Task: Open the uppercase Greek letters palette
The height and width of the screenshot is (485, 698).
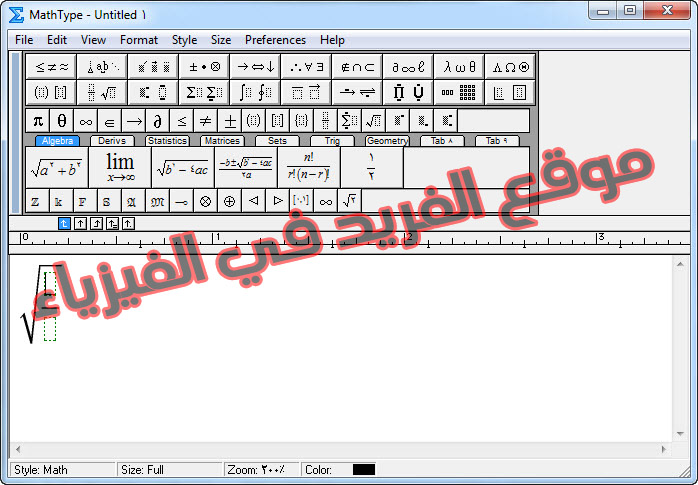Action: (x=510, y=67)
